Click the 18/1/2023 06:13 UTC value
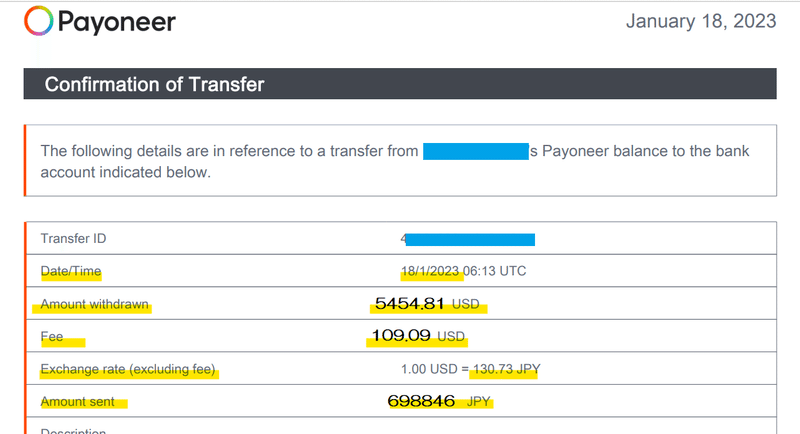800x434 pixels. (463, 271)
